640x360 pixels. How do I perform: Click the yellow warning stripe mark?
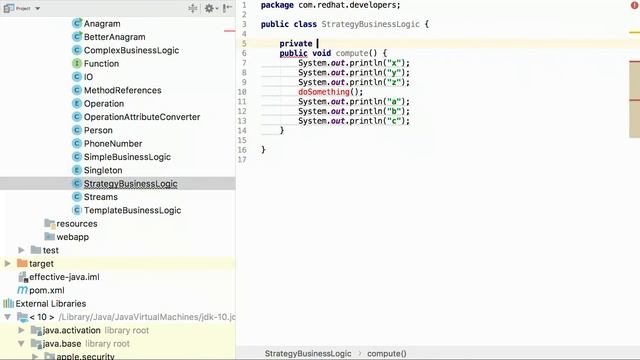click(634, 32)
